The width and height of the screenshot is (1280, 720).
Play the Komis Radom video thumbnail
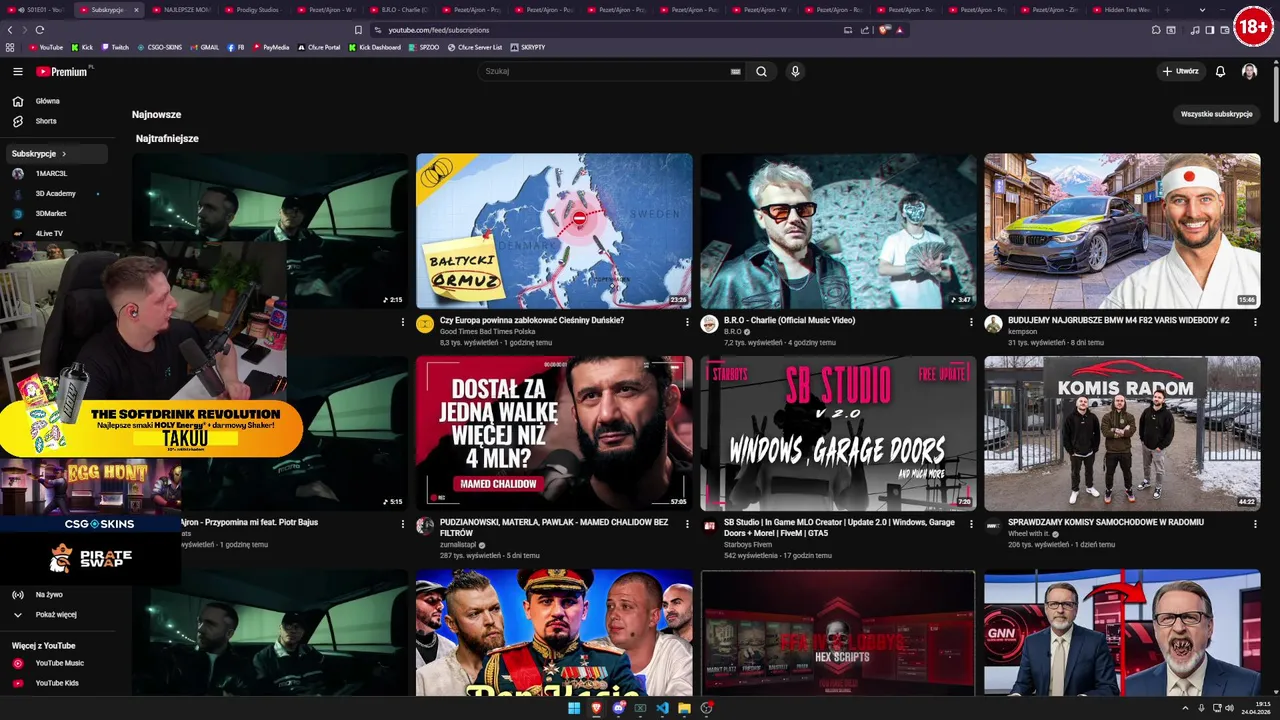(x=1122, y=433)
